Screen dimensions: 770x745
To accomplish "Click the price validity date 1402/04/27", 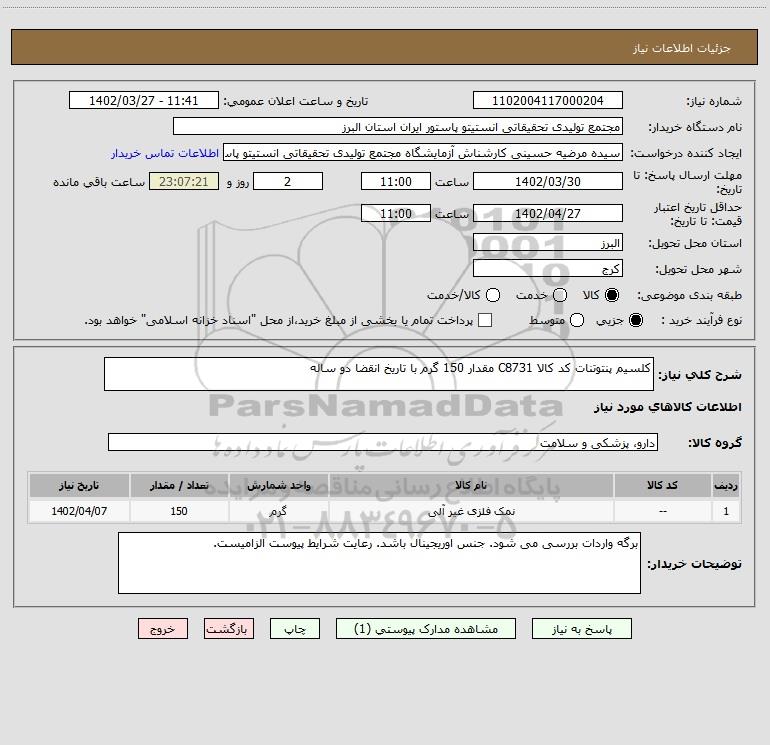I will coord(548,214).
